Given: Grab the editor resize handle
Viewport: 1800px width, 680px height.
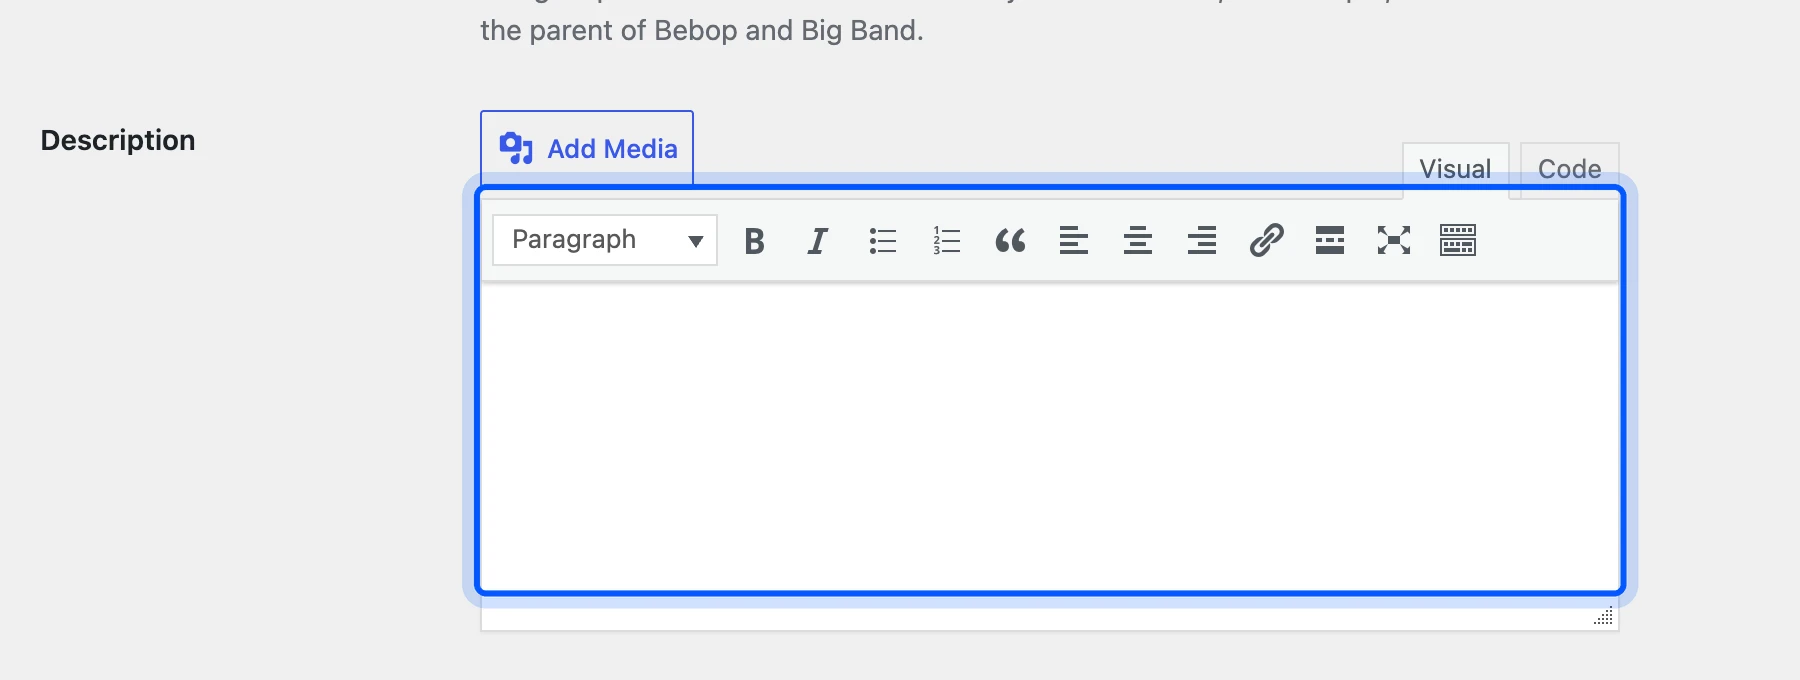Looking at the screenshot, I should point(1603,616).
